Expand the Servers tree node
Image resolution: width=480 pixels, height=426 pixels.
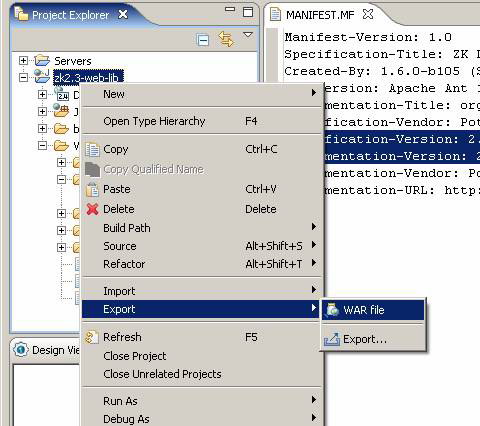(23, 61)
